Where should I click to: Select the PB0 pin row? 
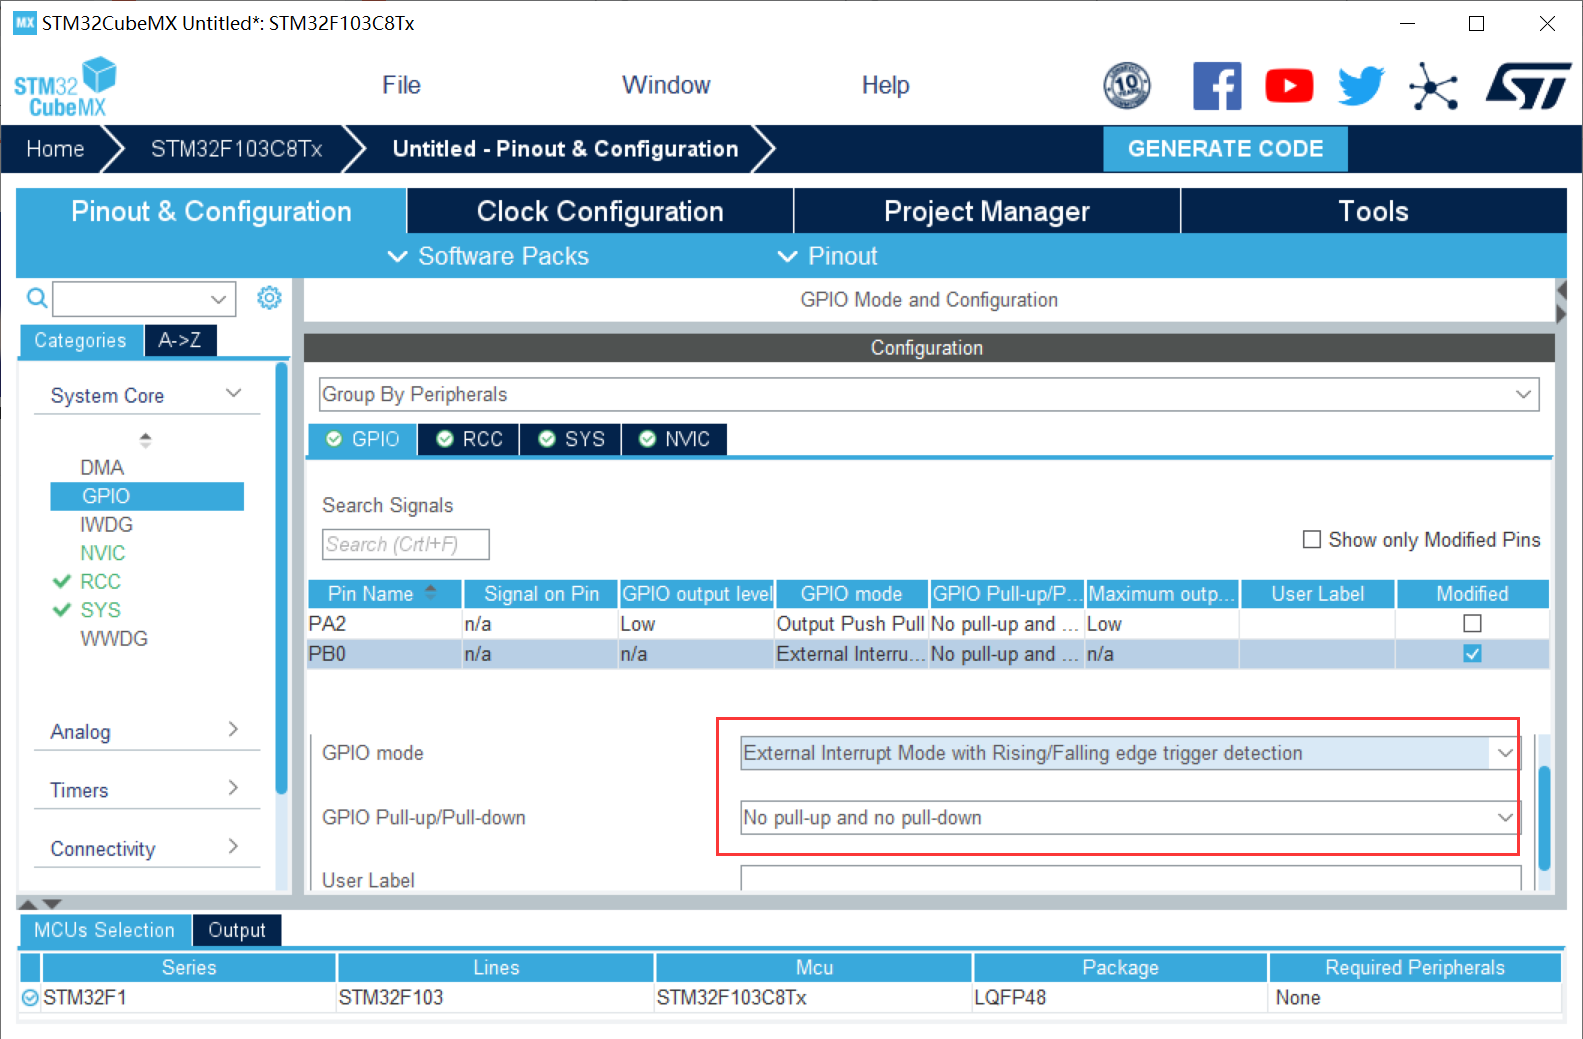(x=928, y=653)
